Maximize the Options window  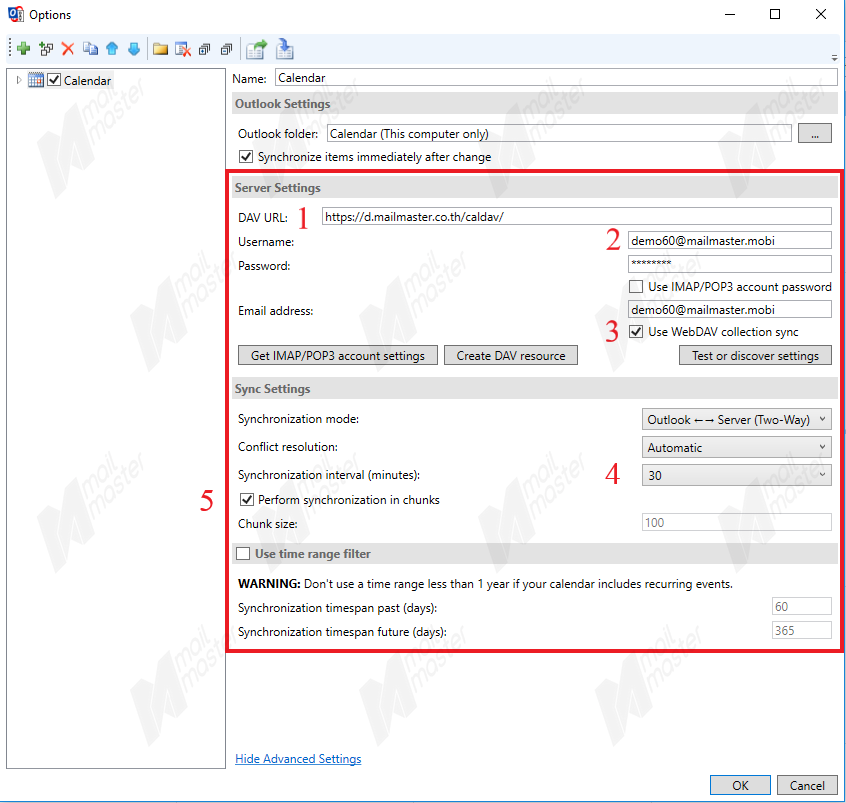(775, 14)
